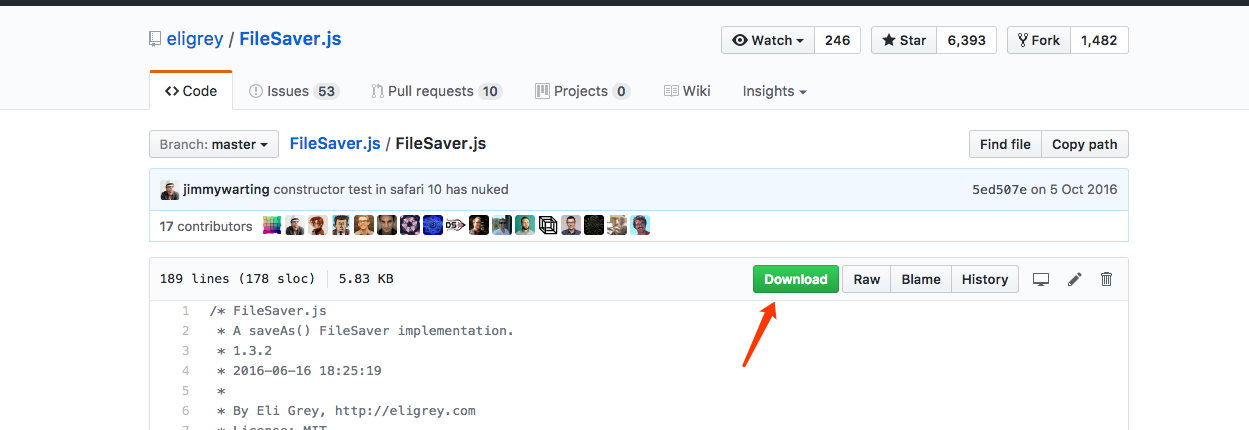Go to the Pull requests tab
Viewport: 1249px width, 430px height.
point(436,91)
